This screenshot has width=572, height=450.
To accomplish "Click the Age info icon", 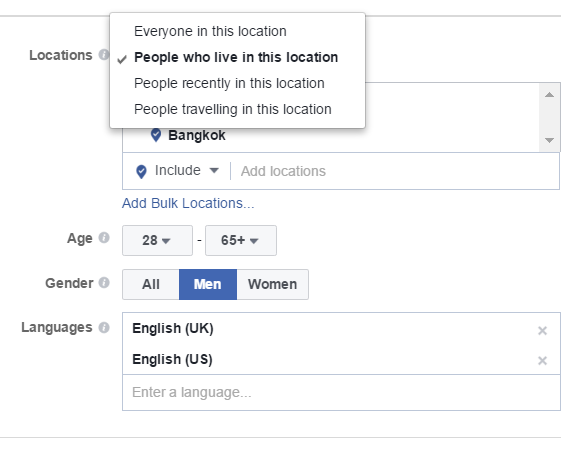I will click(104, 238).
